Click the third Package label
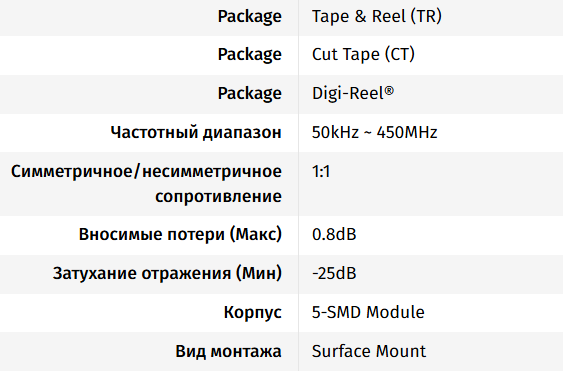This screenshot has height=380, width=563. pyautogui.click(x=250, y=93)
